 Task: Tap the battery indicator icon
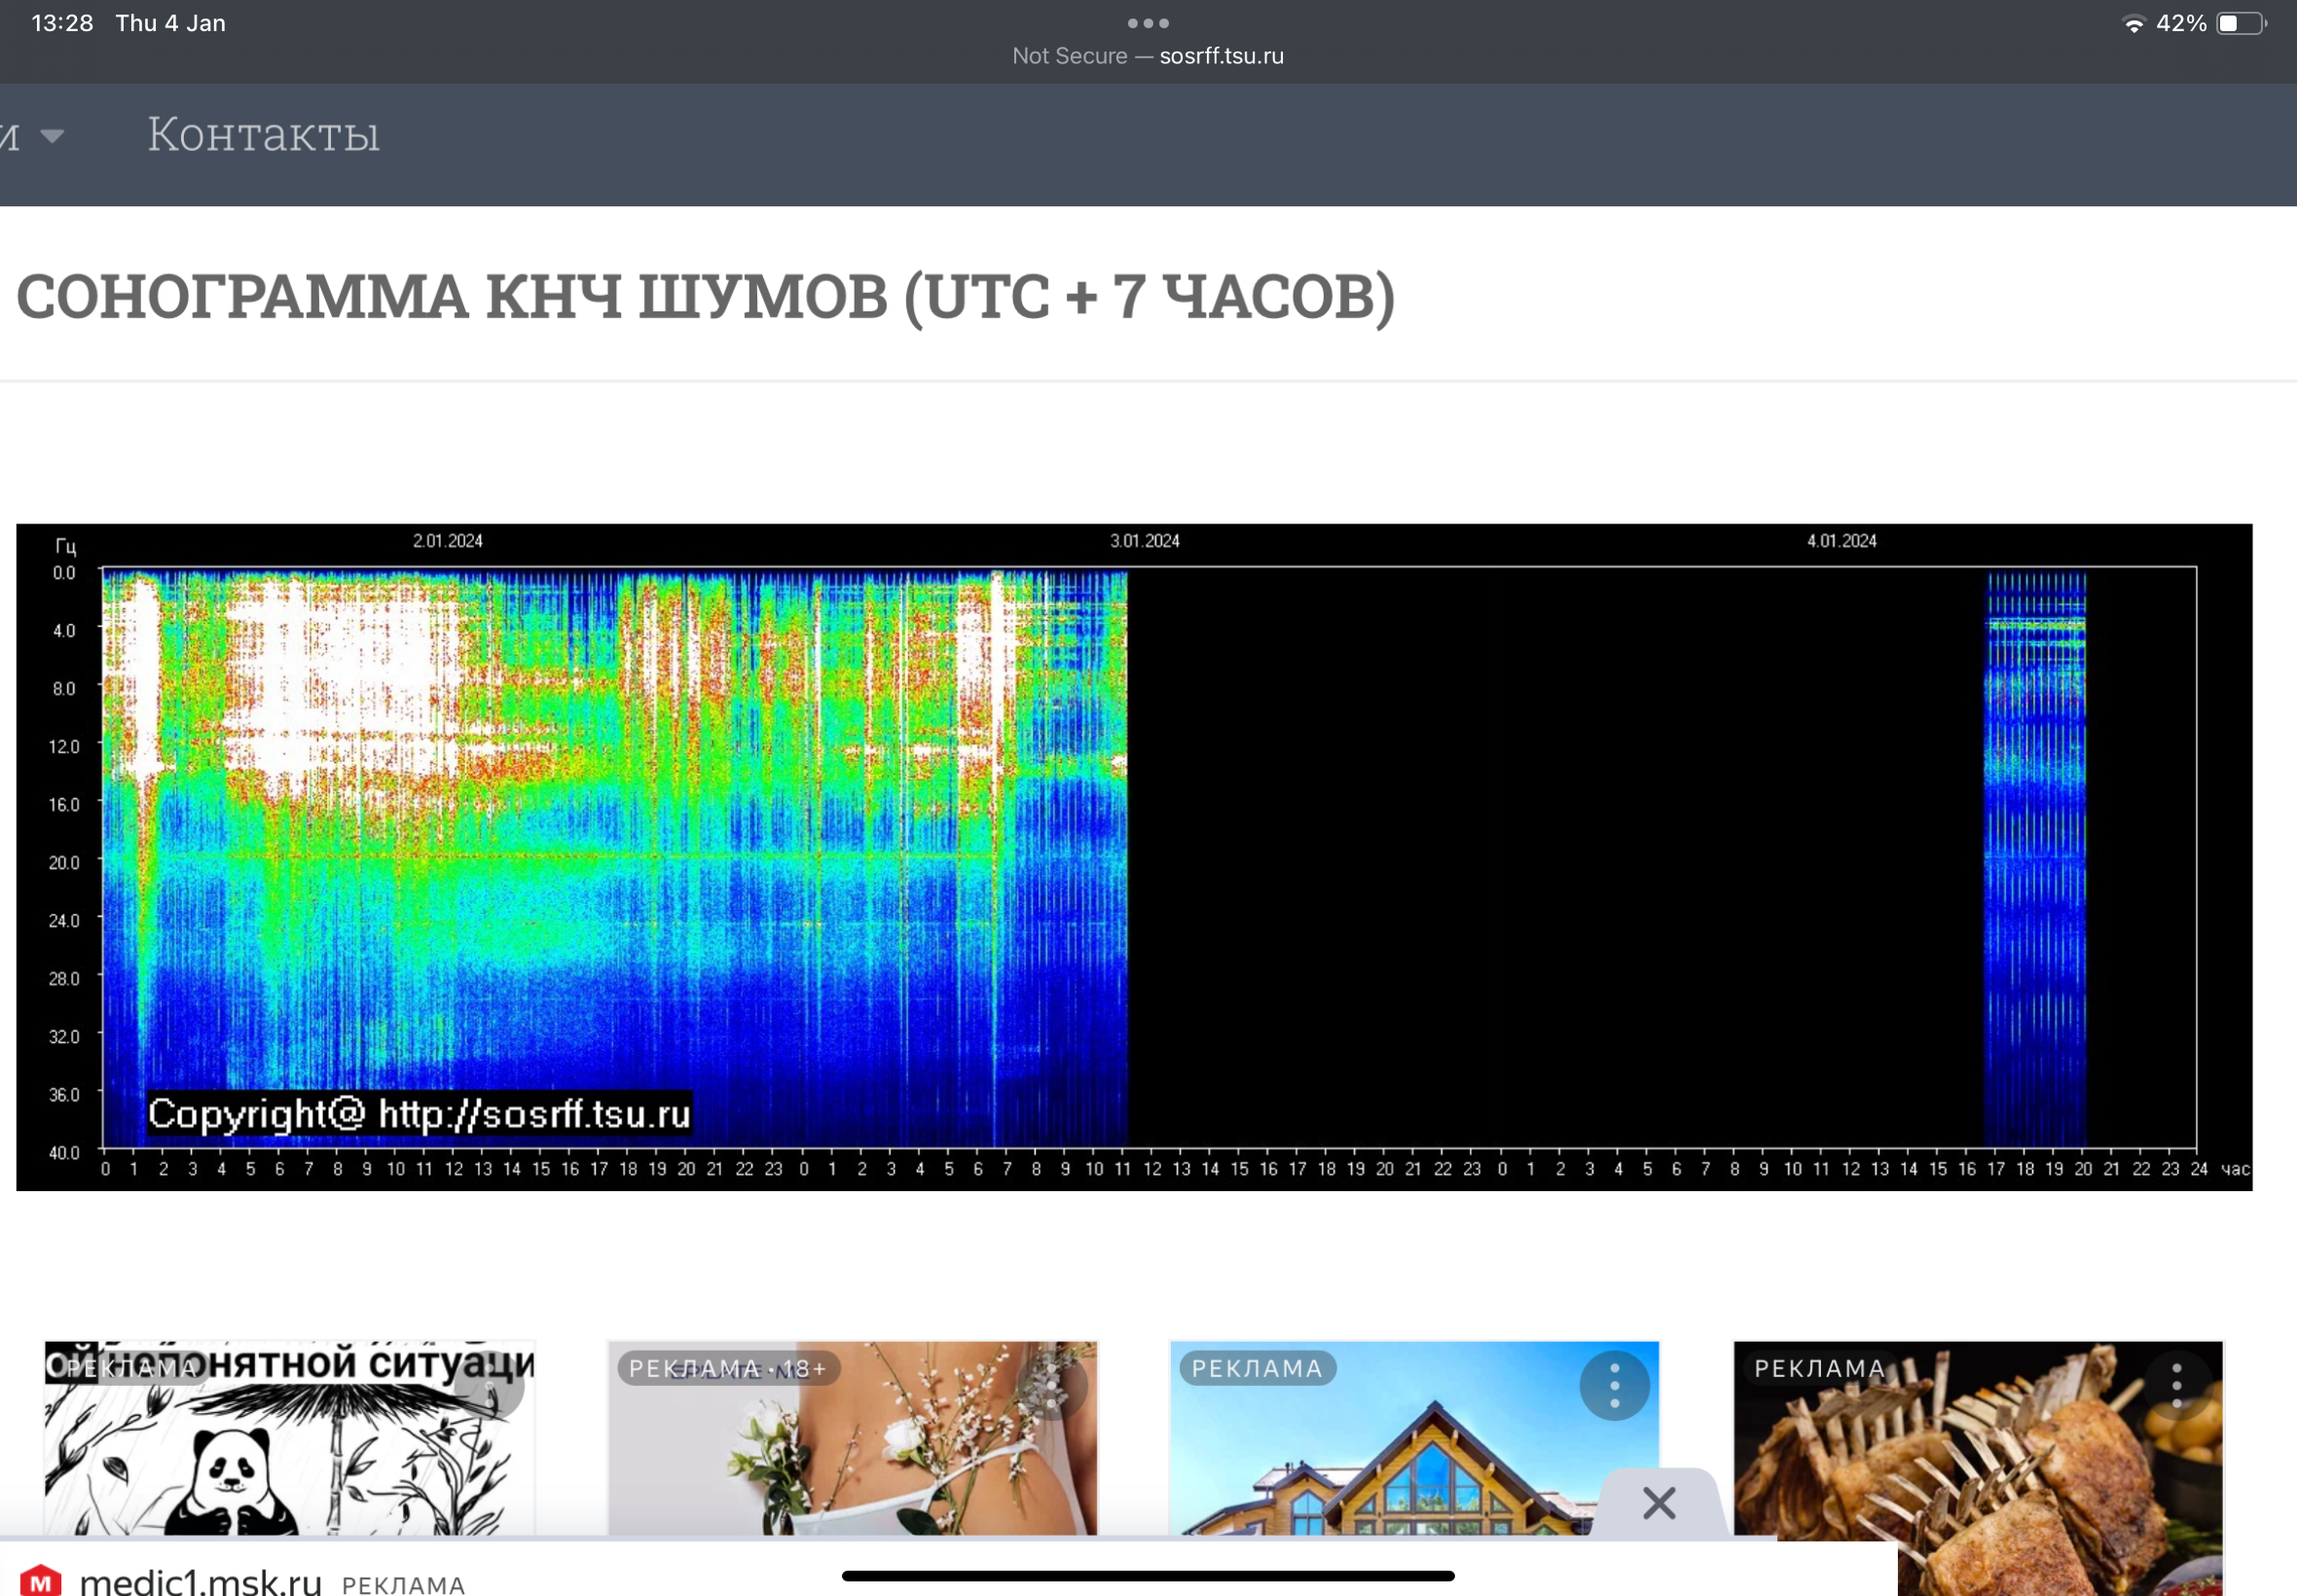(x=2241, y=23)
